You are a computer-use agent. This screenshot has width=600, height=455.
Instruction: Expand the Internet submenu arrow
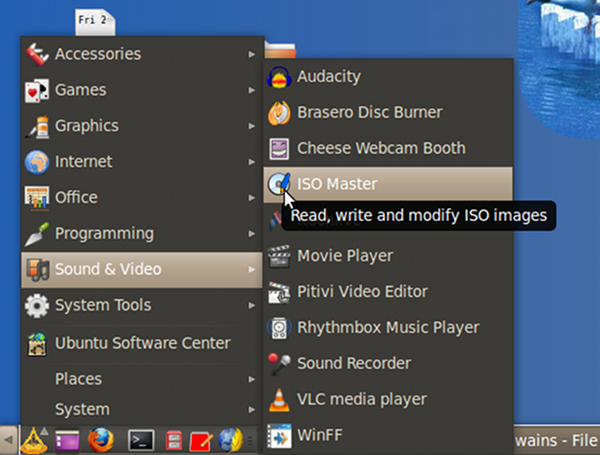click(x=251, y=162)
